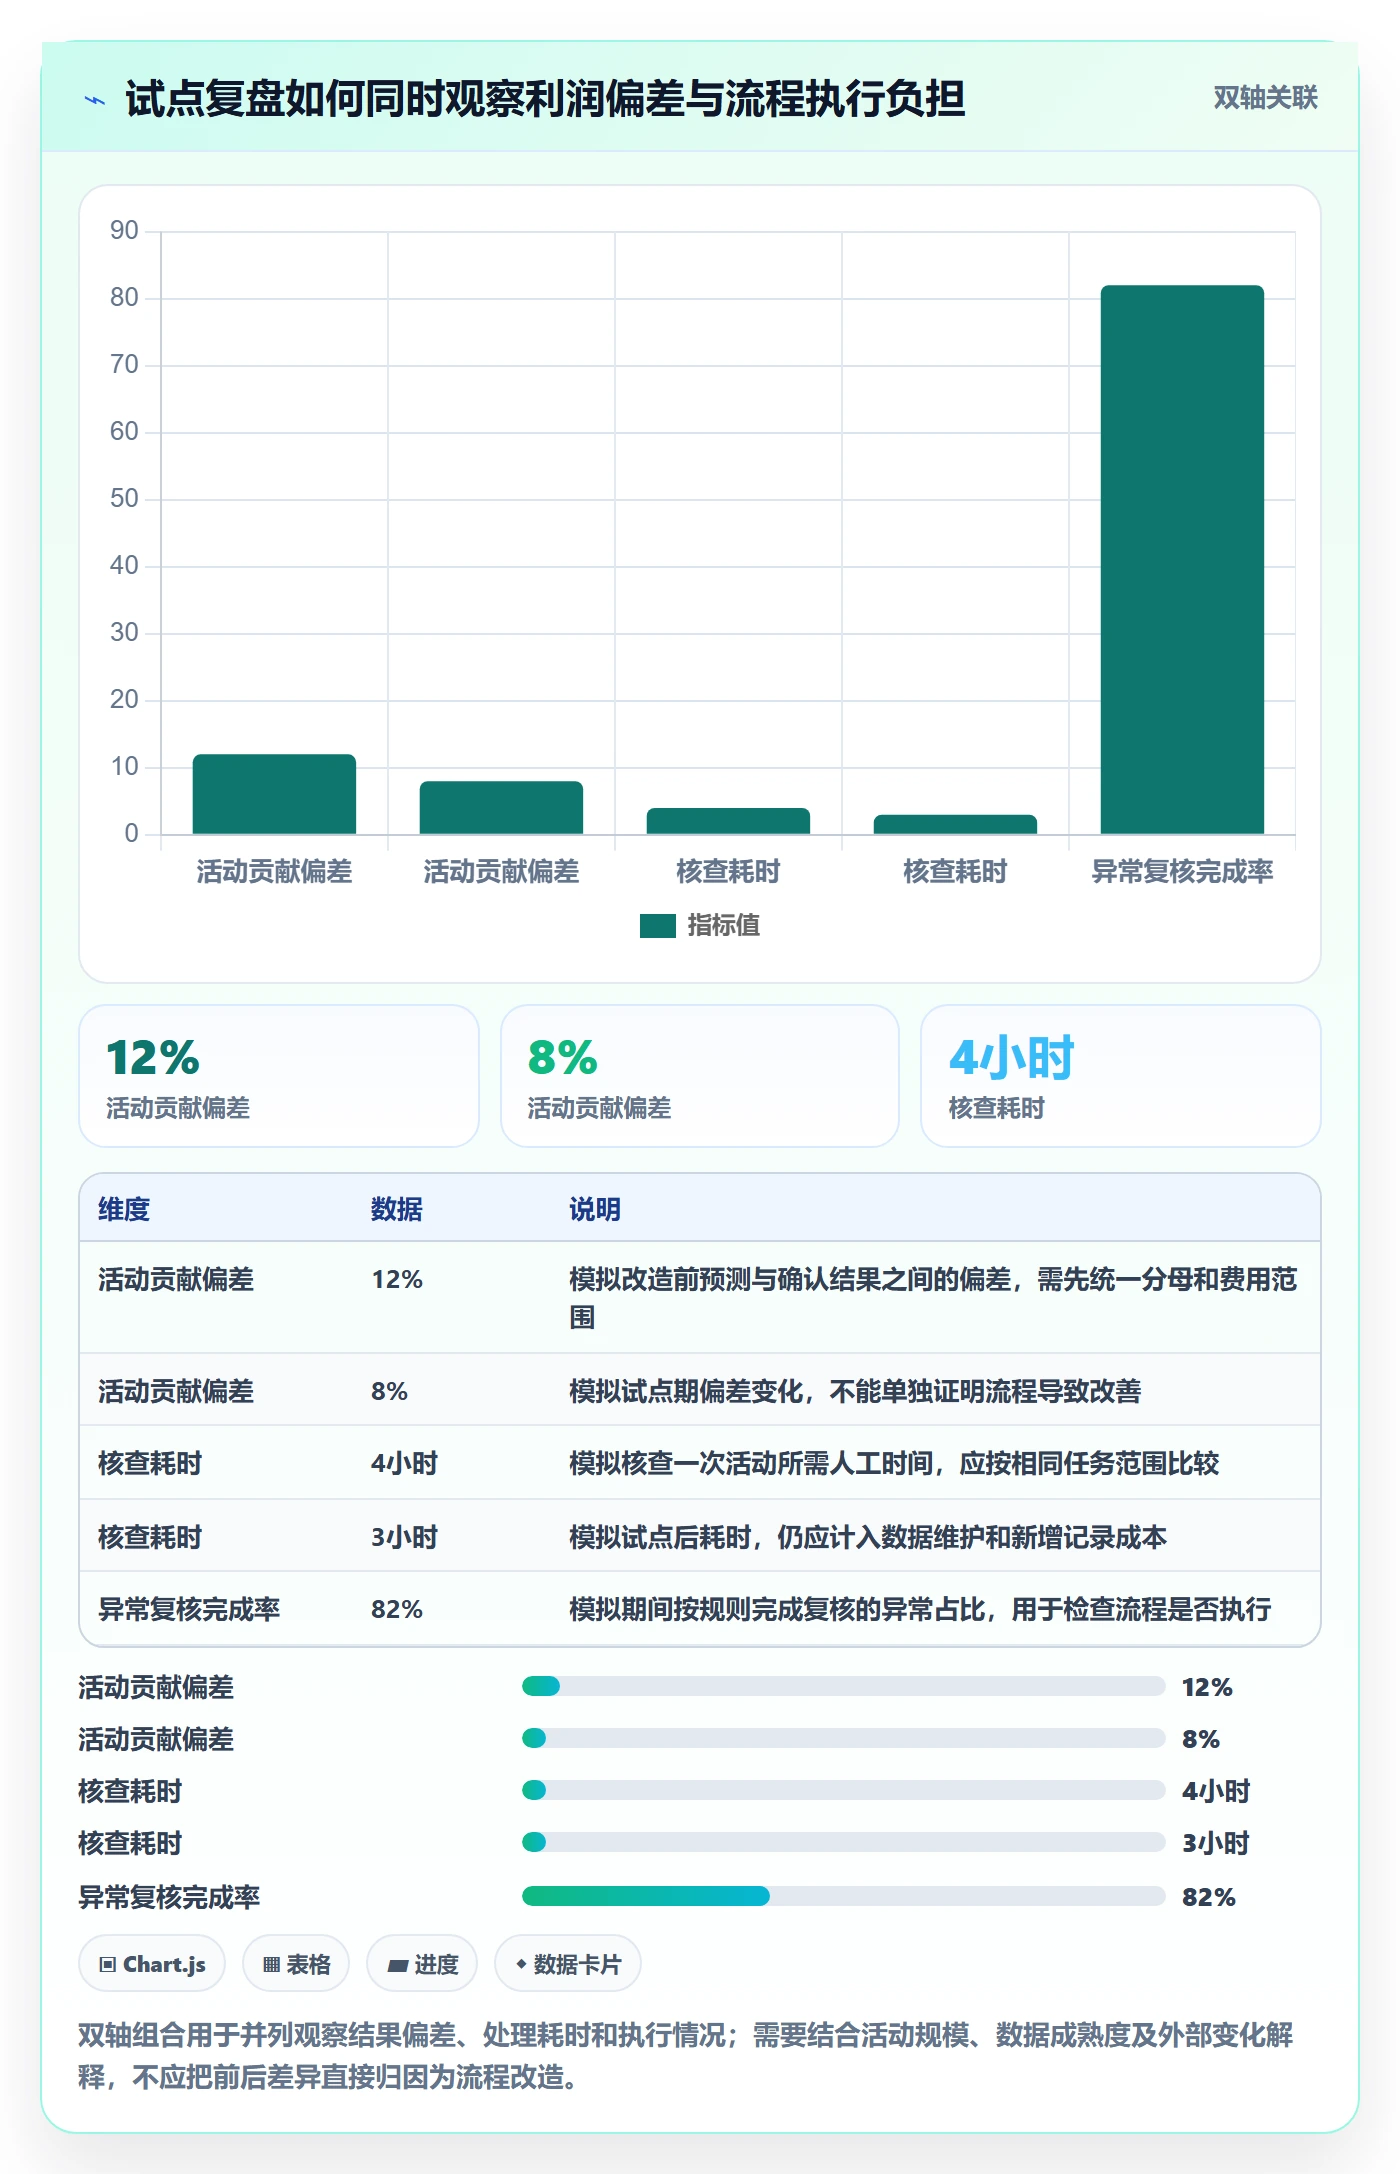The width and height of the screenshot is (1400, 2174).
Task: Toggle the 指标值 legend color swatch
Action: pos(657,926)
